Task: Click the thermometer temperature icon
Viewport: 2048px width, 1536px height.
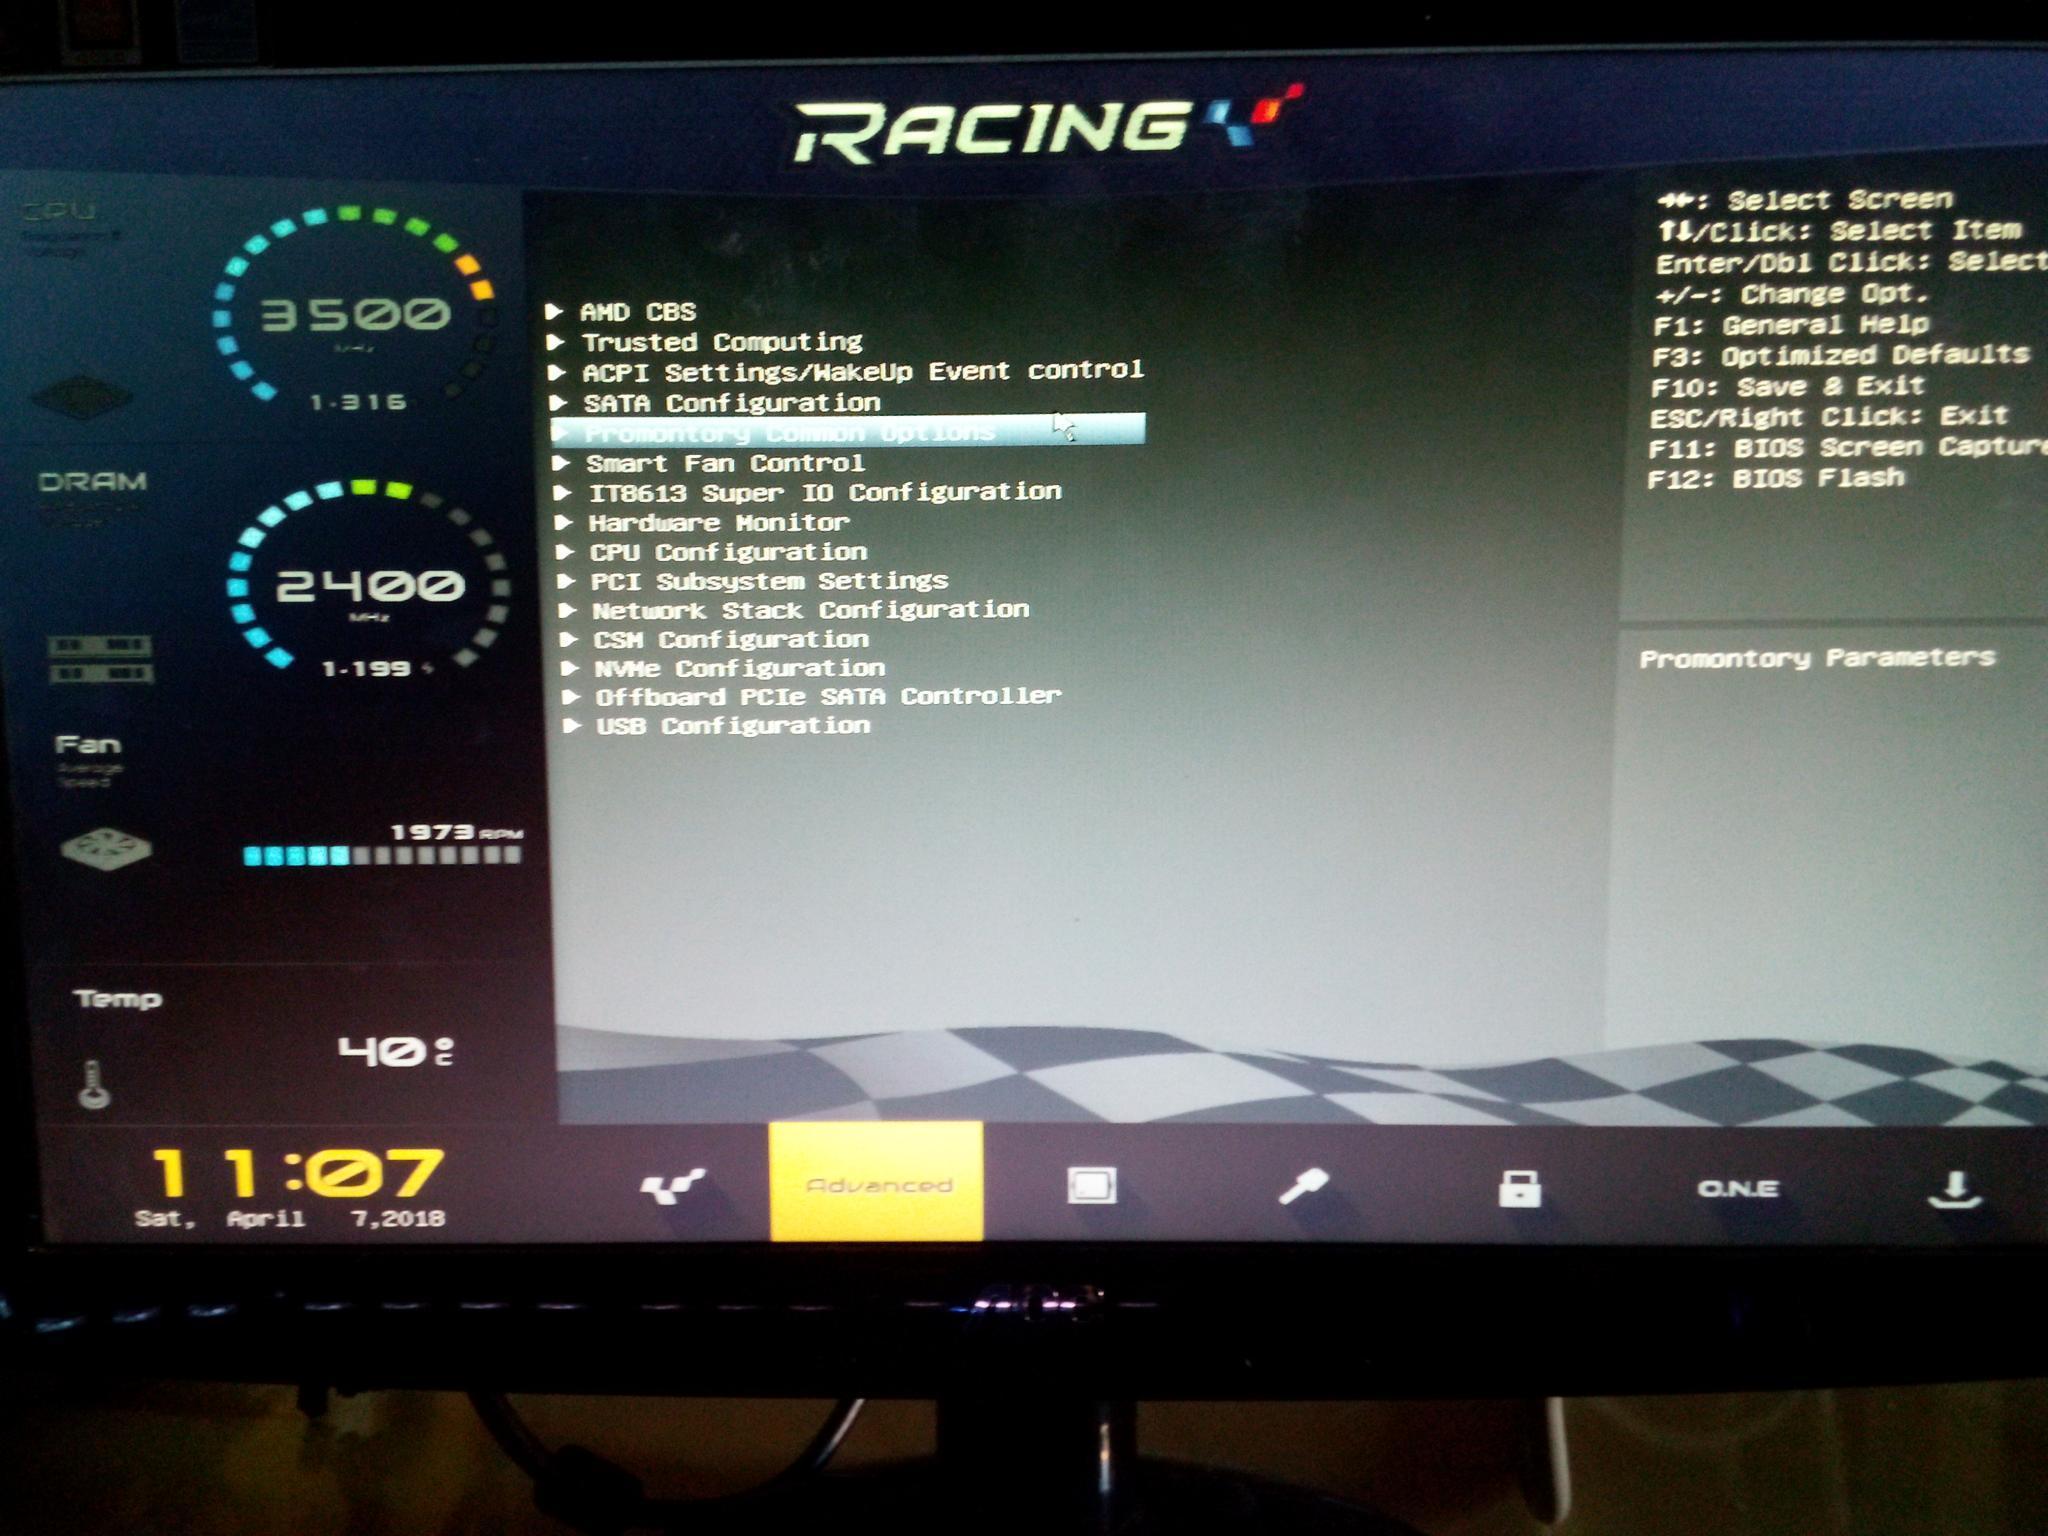Action: (x=94, y=1085)
